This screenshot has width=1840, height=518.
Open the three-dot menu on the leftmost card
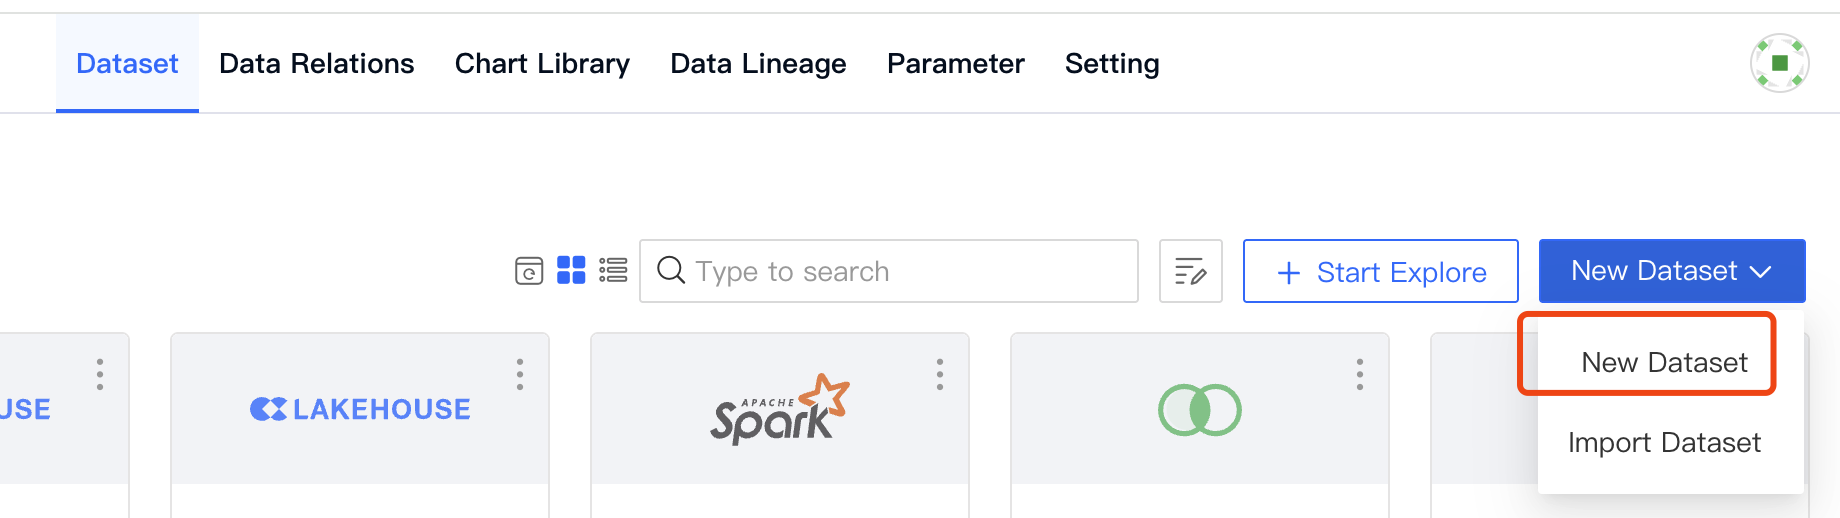(x=100, y=374)
